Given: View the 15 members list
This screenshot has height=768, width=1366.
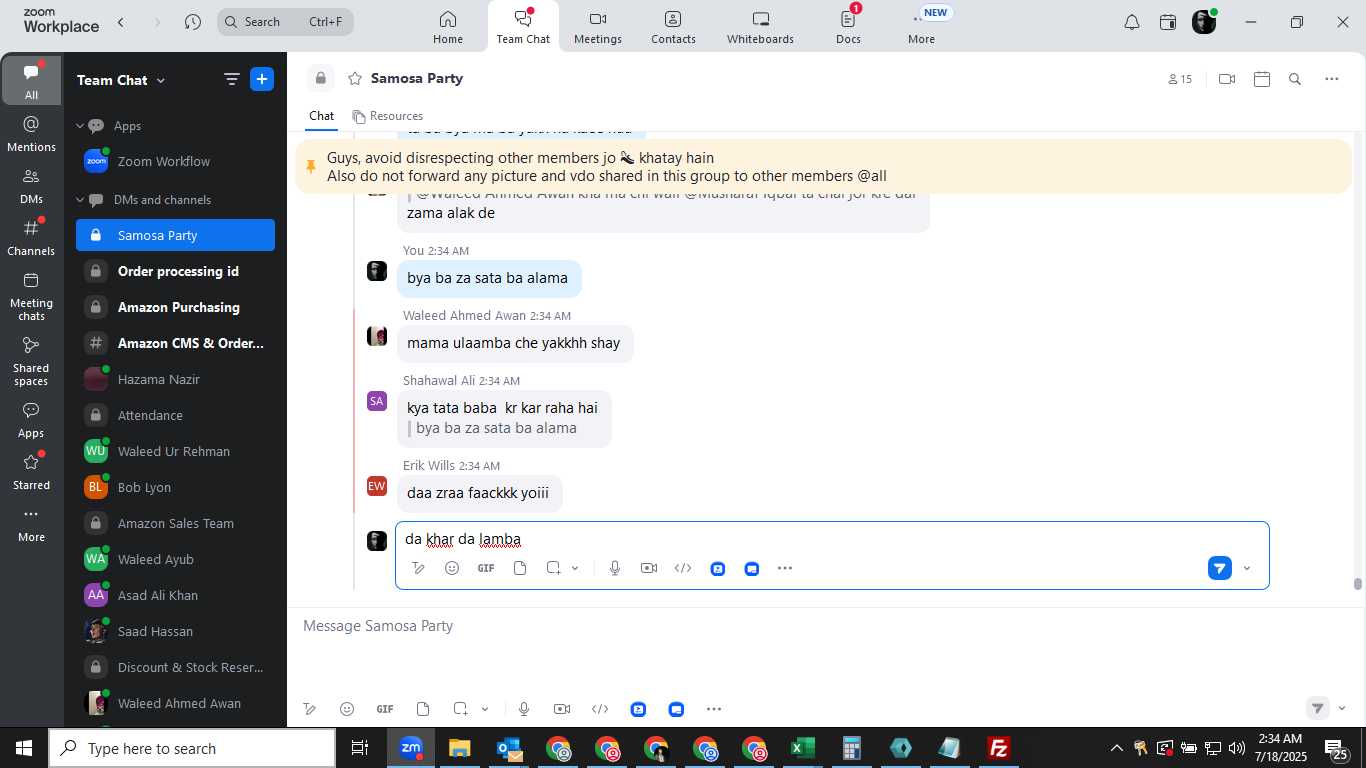Looking at the screenshot, I should point(1180,79).
